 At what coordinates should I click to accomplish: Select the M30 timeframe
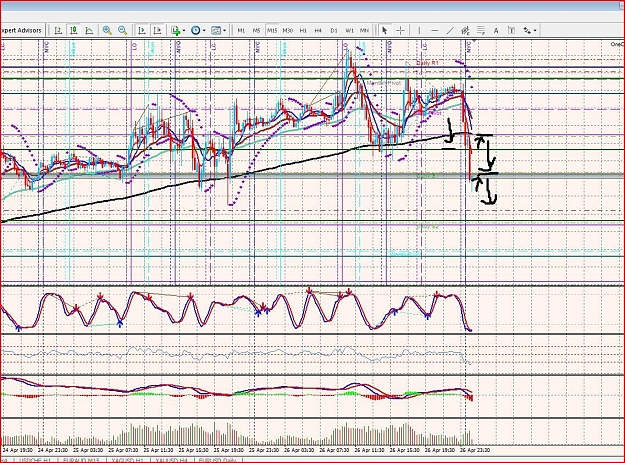(287, 30)
